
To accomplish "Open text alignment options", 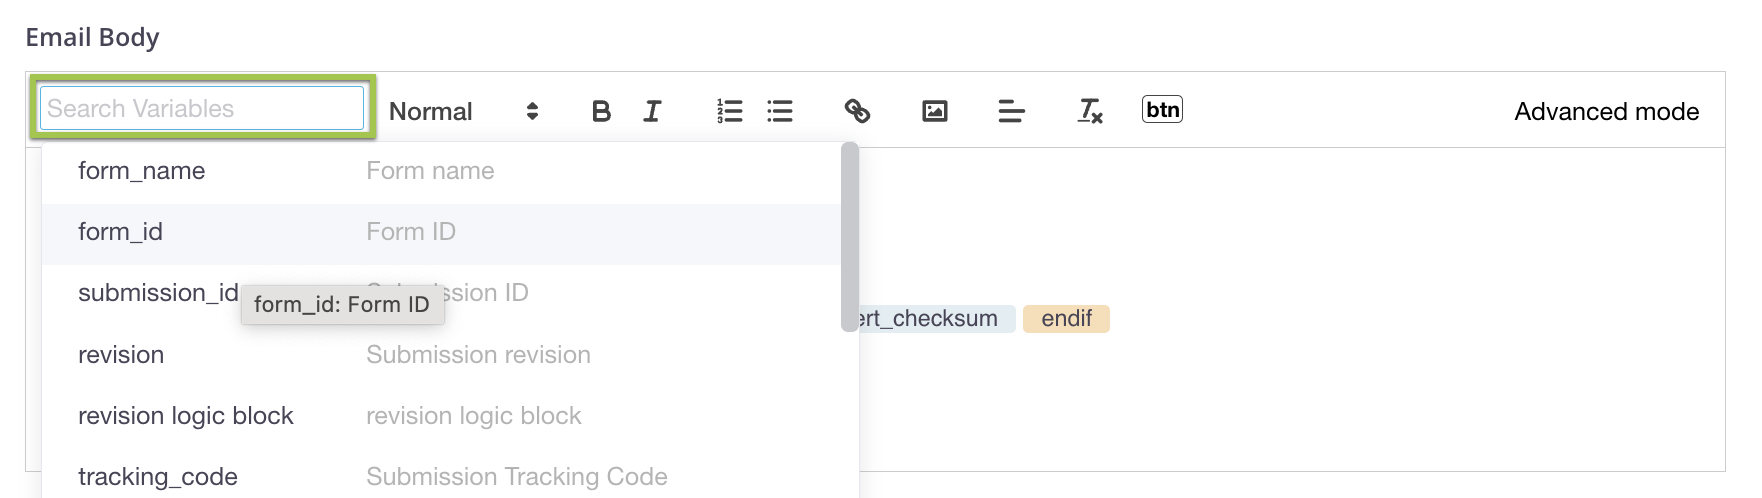I will point(1011,111).
